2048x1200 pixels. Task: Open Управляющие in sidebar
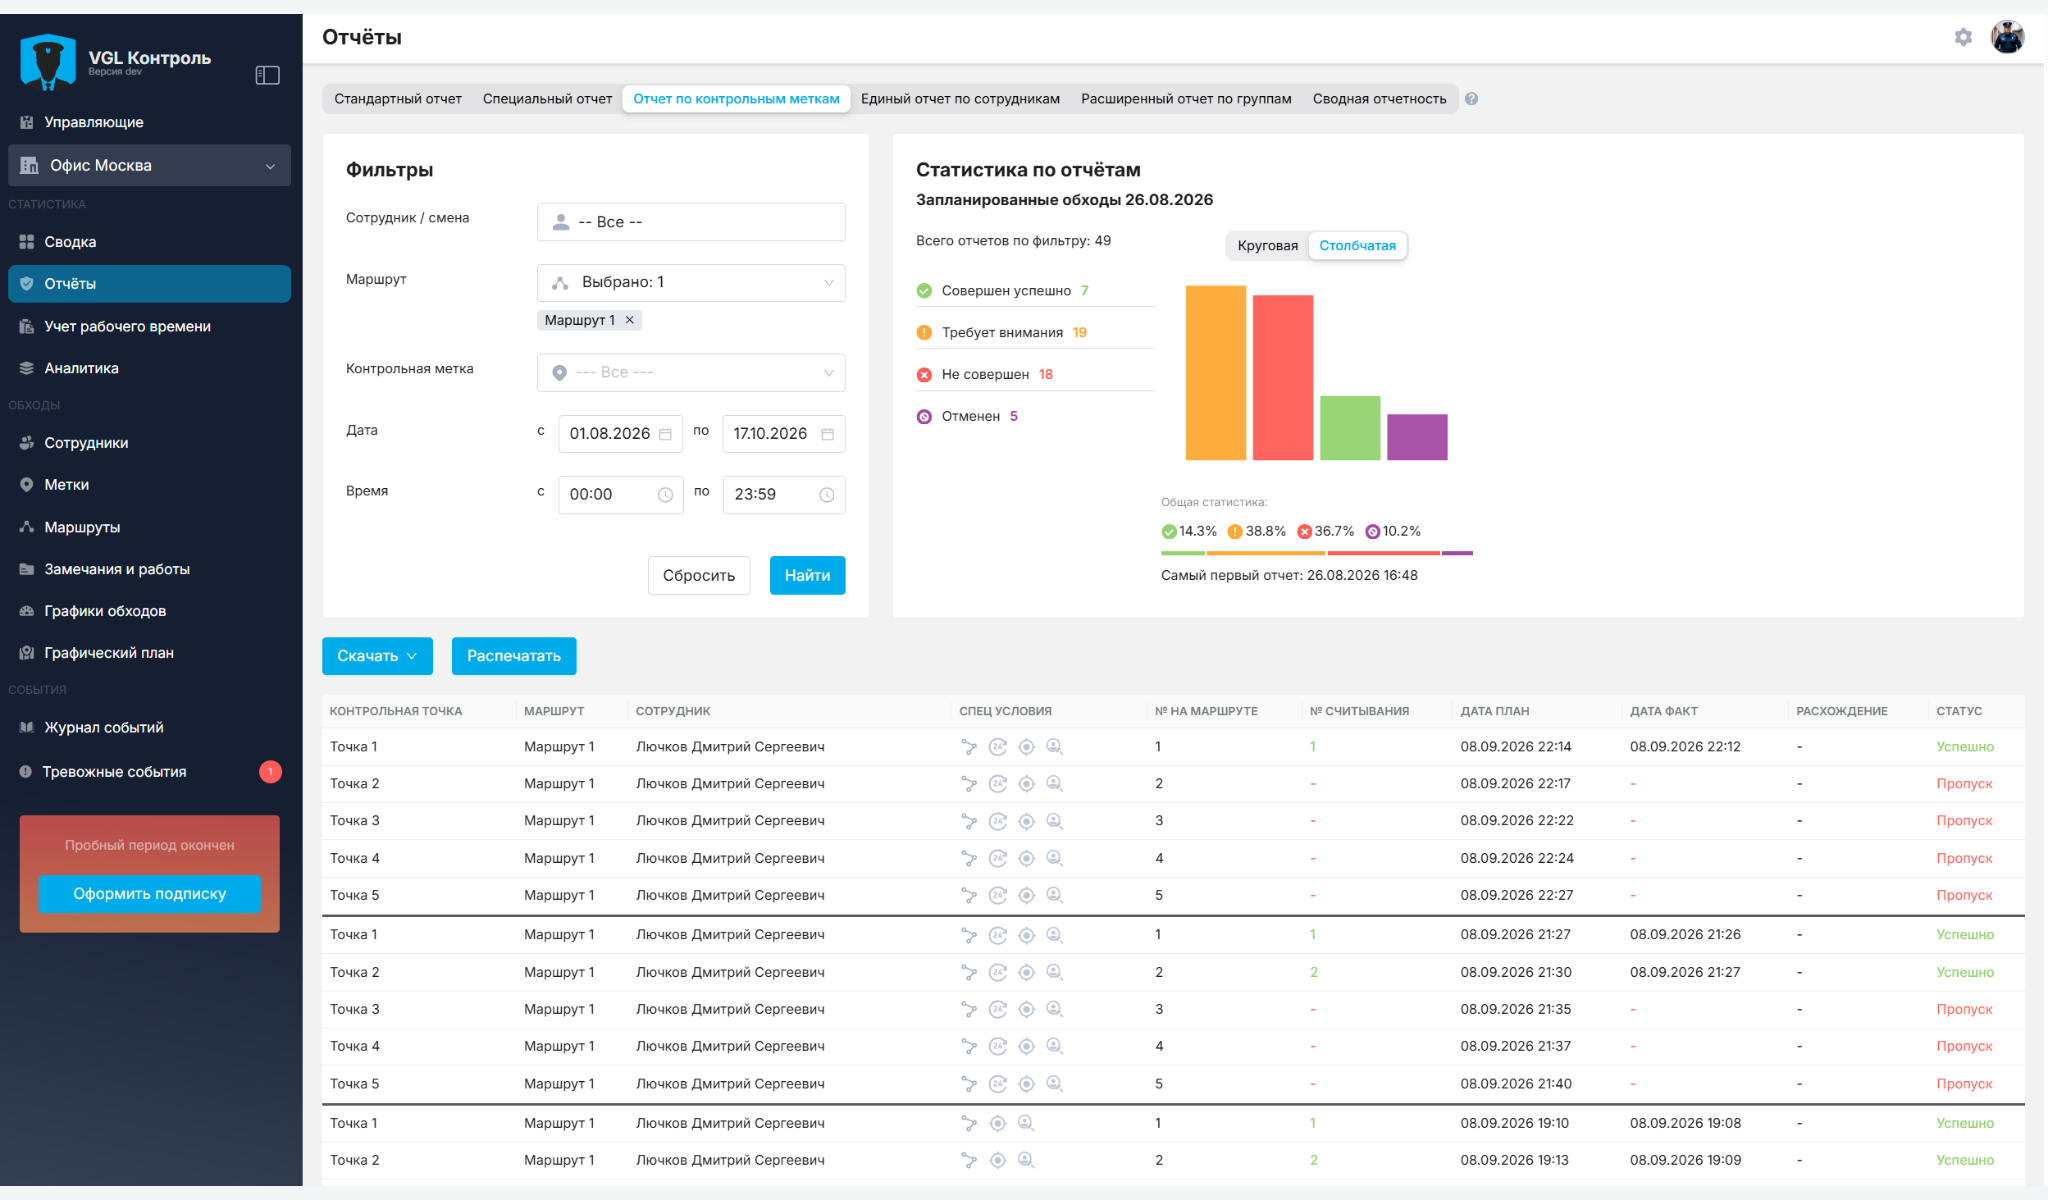149,122
